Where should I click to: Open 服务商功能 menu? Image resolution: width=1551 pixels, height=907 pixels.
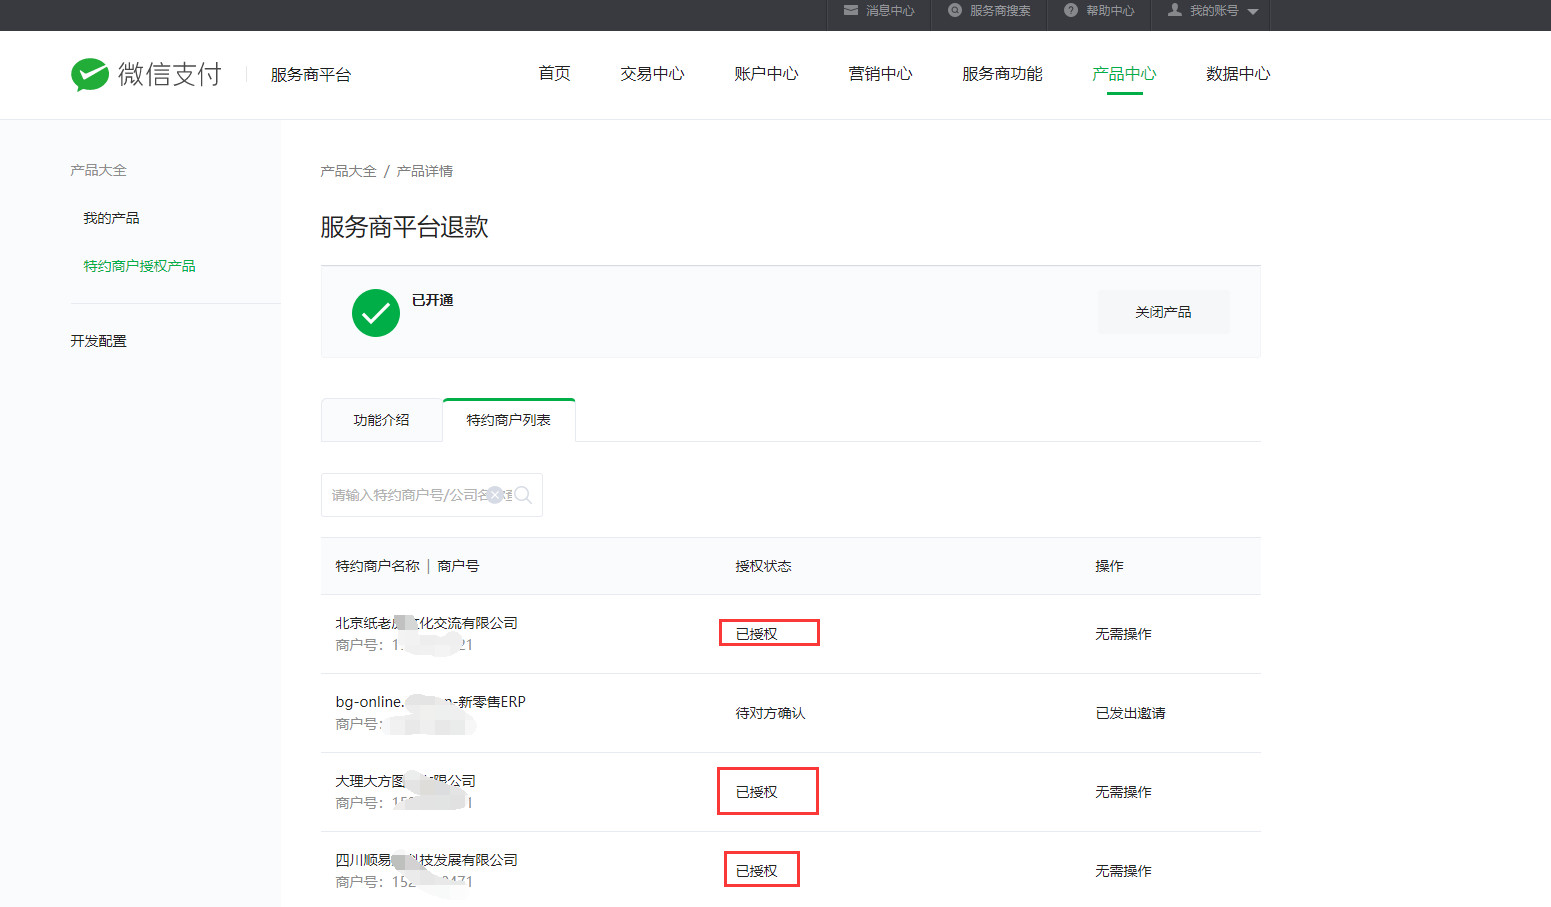(1002, 74)
